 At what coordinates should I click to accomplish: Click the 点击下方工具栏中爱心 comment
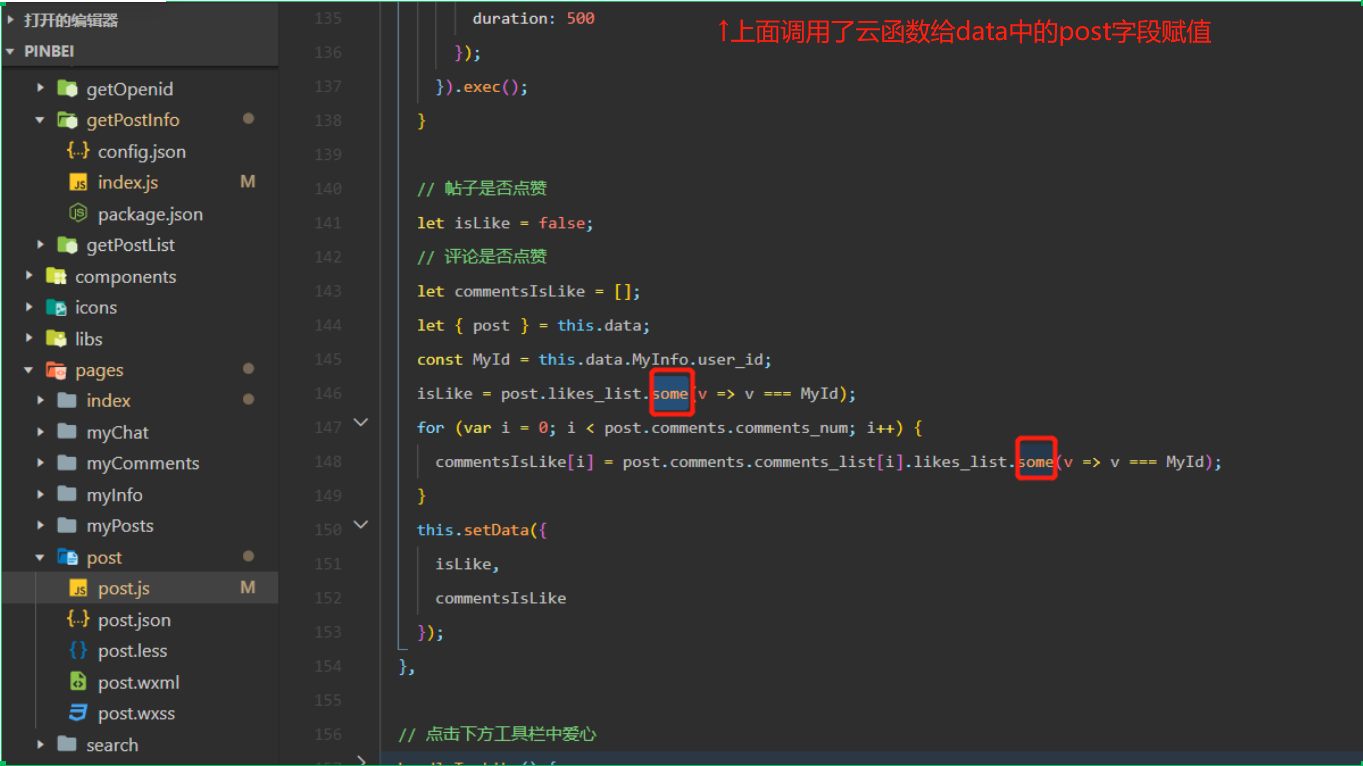point(497,734)
